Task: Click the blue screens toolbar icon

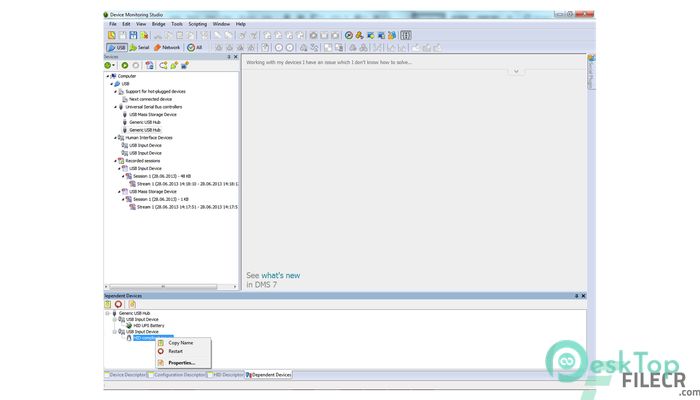Action: 381,35
